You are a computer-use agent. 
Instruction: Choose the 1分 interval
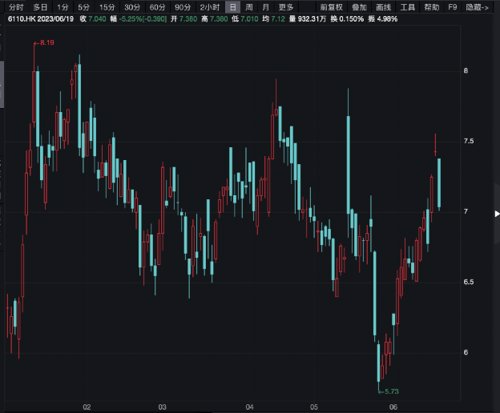tap(62, 7)
